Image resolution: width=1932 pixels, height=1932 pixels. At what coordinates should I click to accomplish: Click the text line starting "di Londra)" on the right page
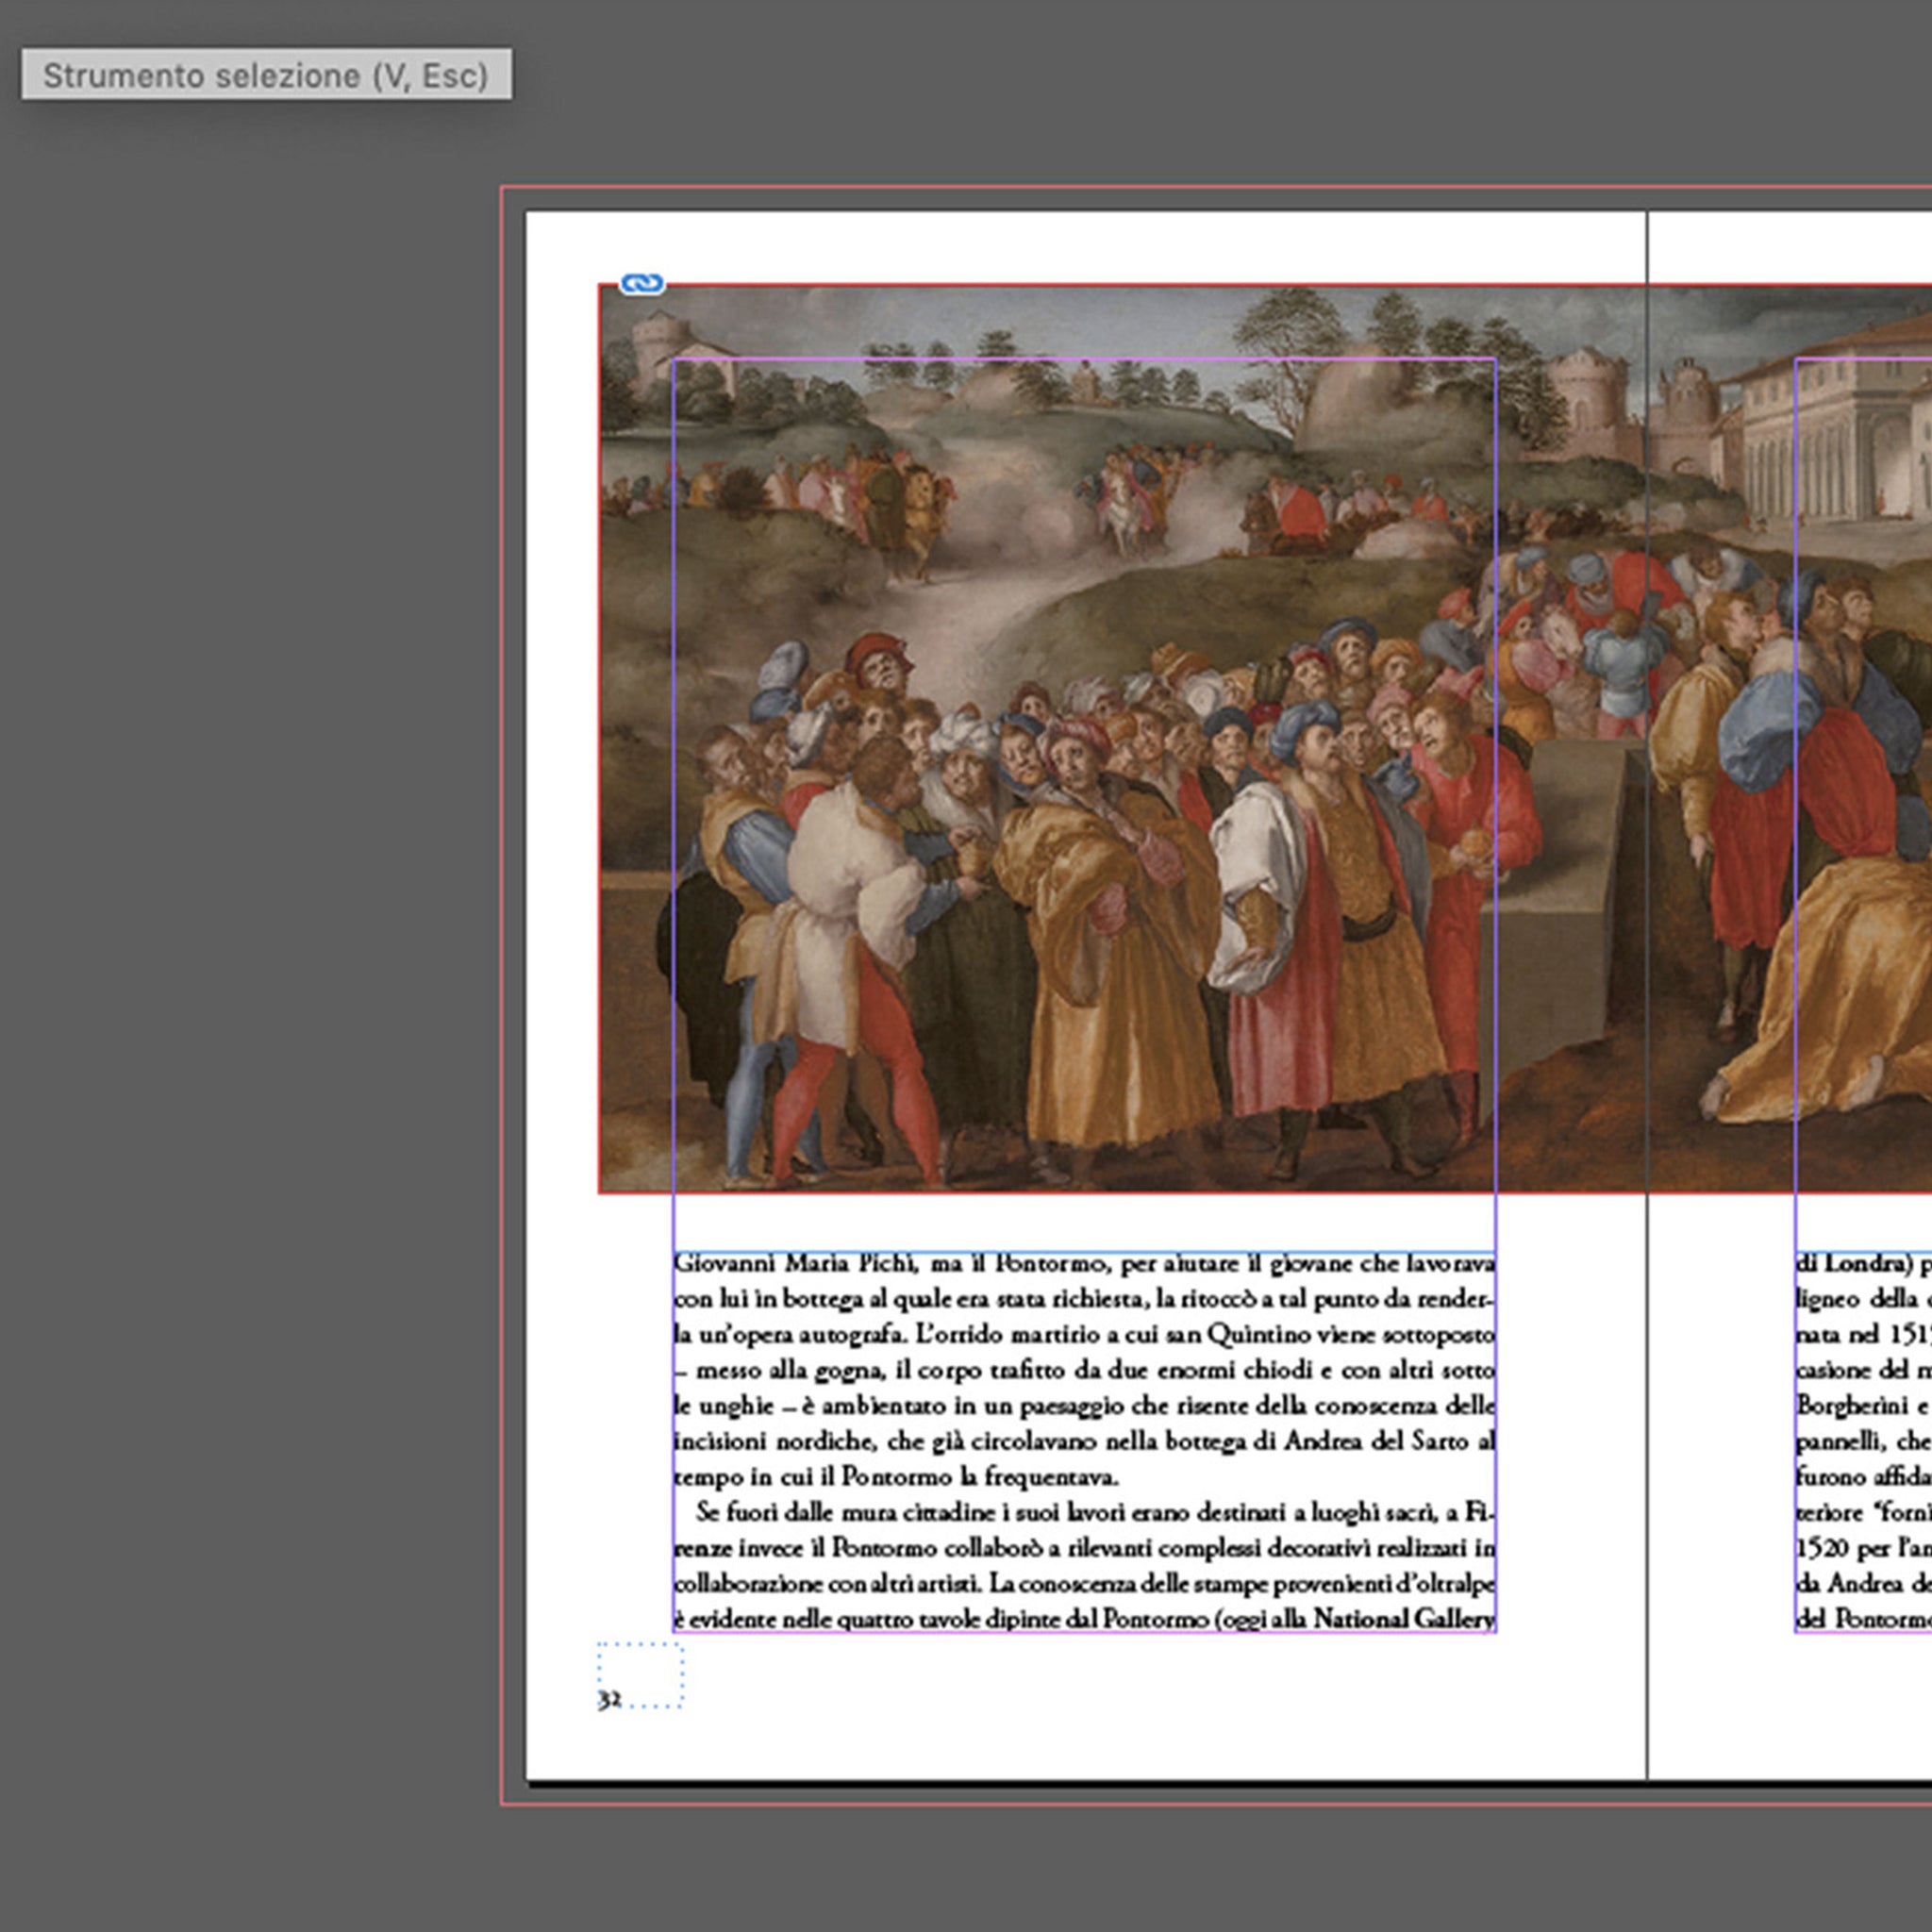(x=1864, y=1264)
